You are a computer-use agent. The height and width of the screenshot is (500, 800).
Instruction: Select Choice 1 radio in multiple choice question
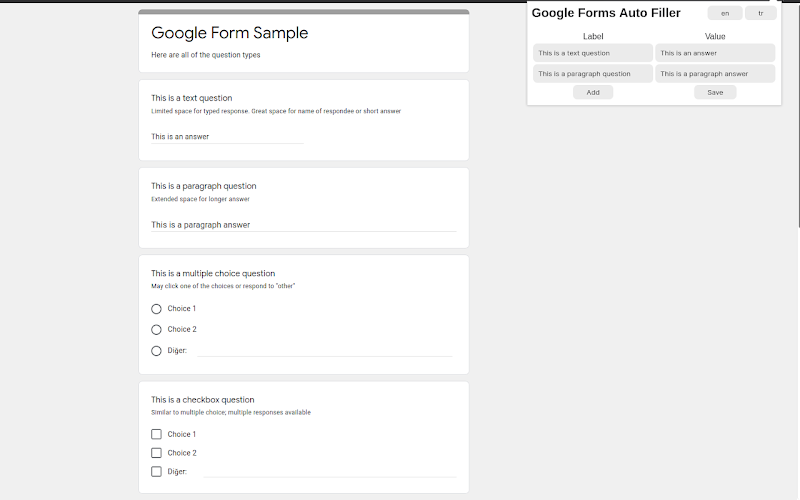[x=156, y=309]
